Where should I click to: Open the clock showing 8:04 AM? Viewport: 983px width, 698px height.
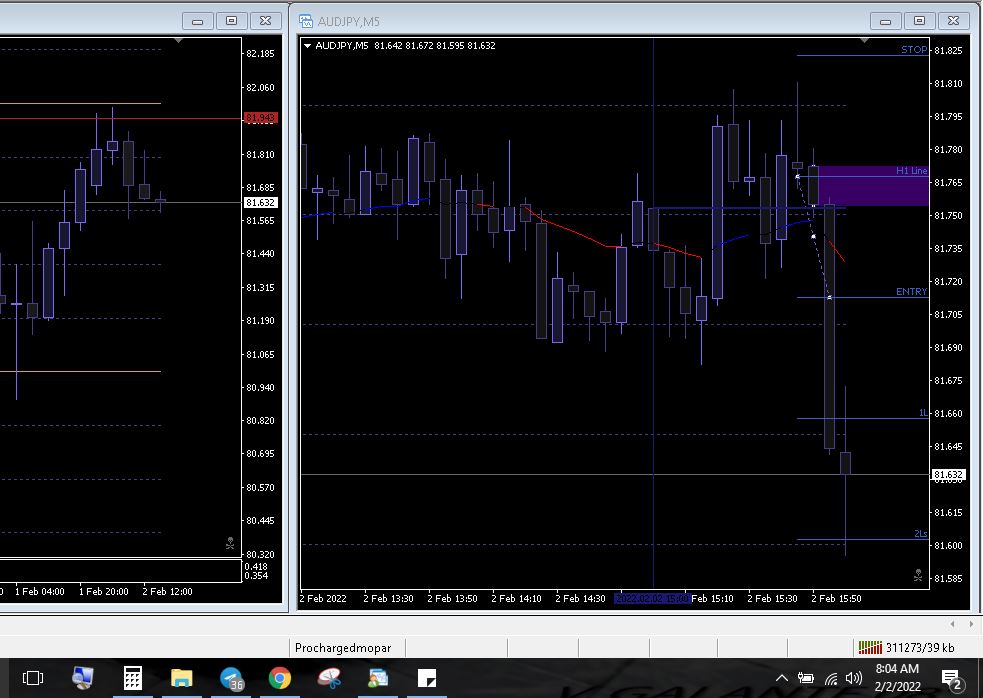point(896,677)
